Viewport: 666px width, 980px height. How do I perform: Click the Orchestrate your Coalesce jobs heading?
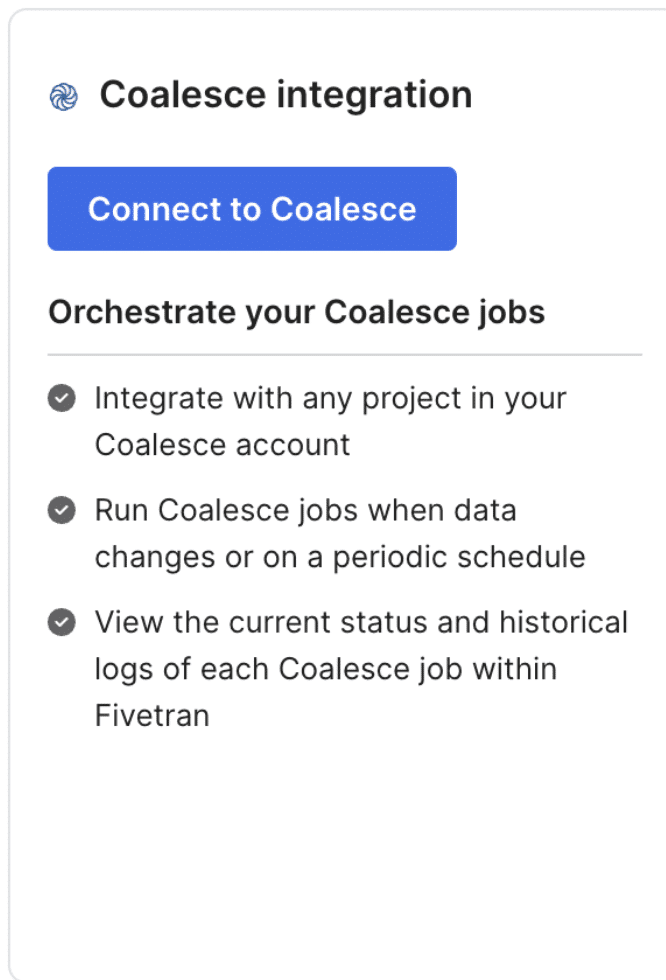tap(297, 312)
